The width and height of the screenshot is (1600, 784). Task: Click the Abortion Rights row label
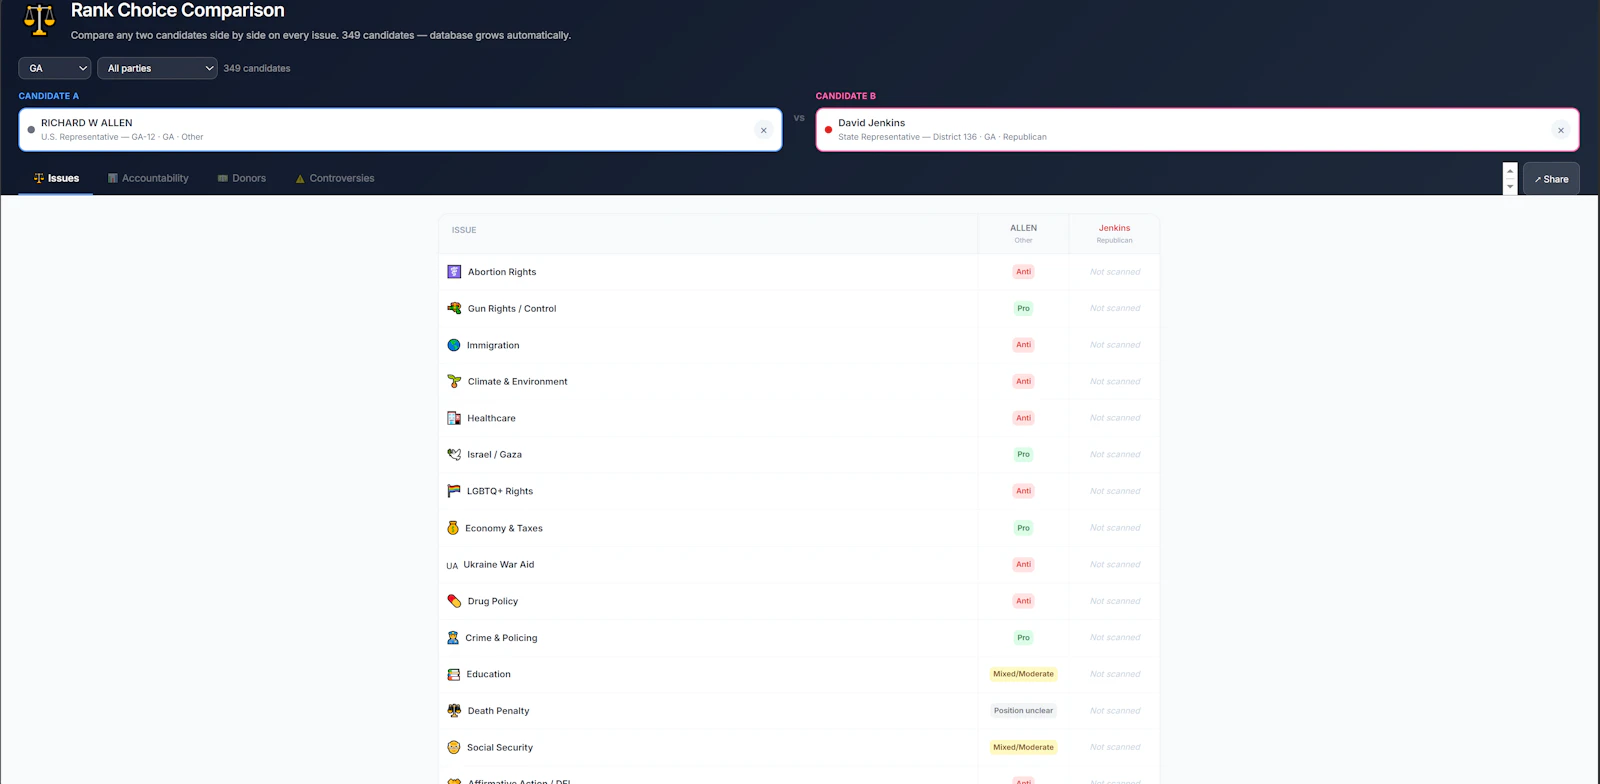502,272
